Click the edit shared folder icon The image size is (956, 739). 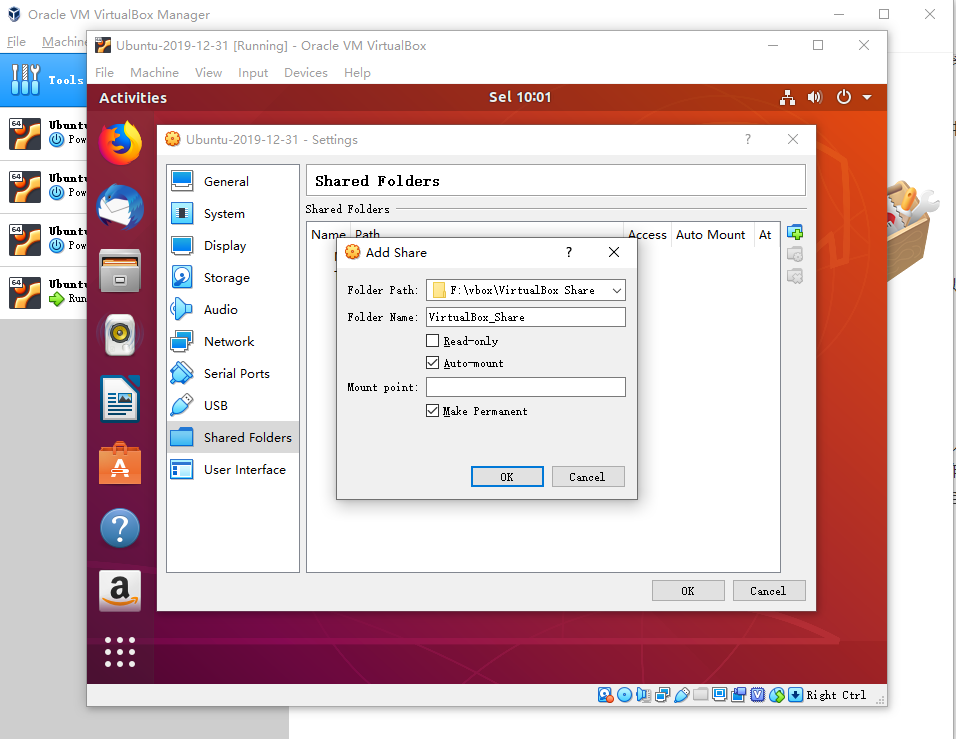(794, 254)
